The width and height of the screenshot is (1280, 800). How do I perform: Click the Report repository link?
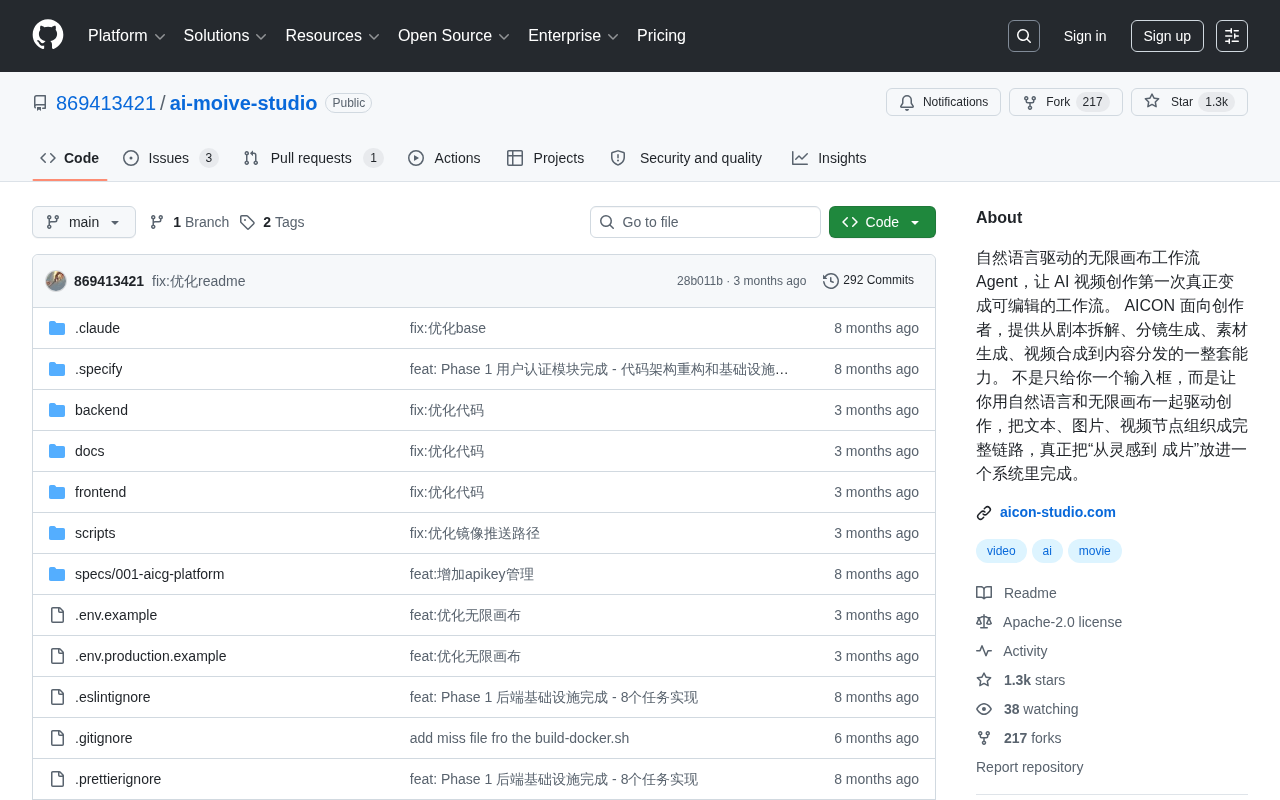(x=1029, y=767)
